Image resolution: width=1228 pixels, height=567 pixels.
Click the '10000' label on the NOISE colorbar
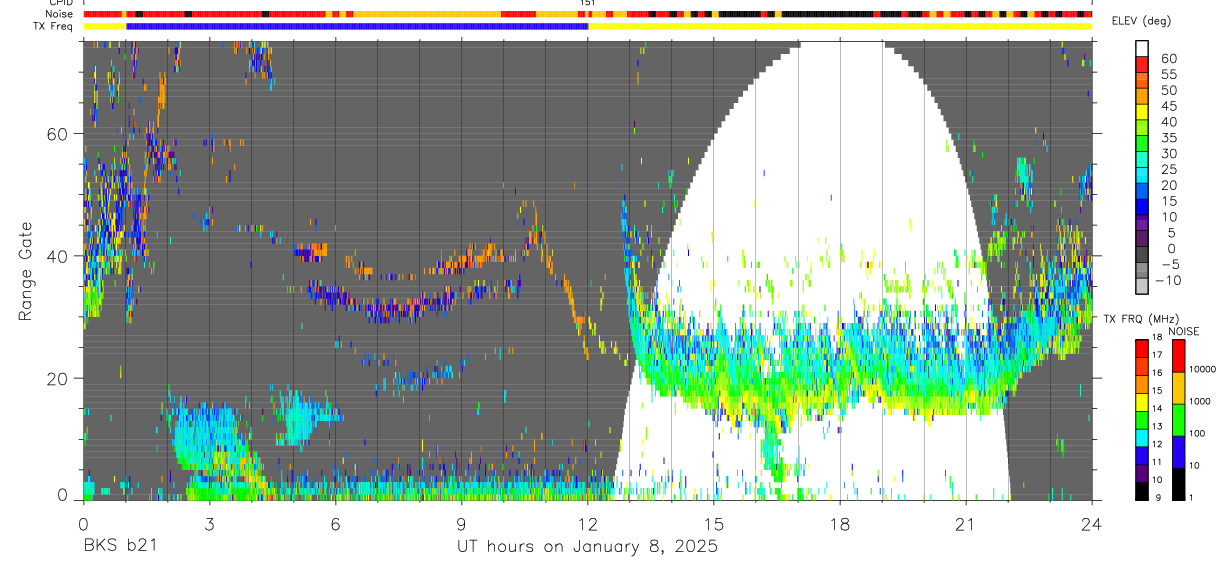[1203, 370]
